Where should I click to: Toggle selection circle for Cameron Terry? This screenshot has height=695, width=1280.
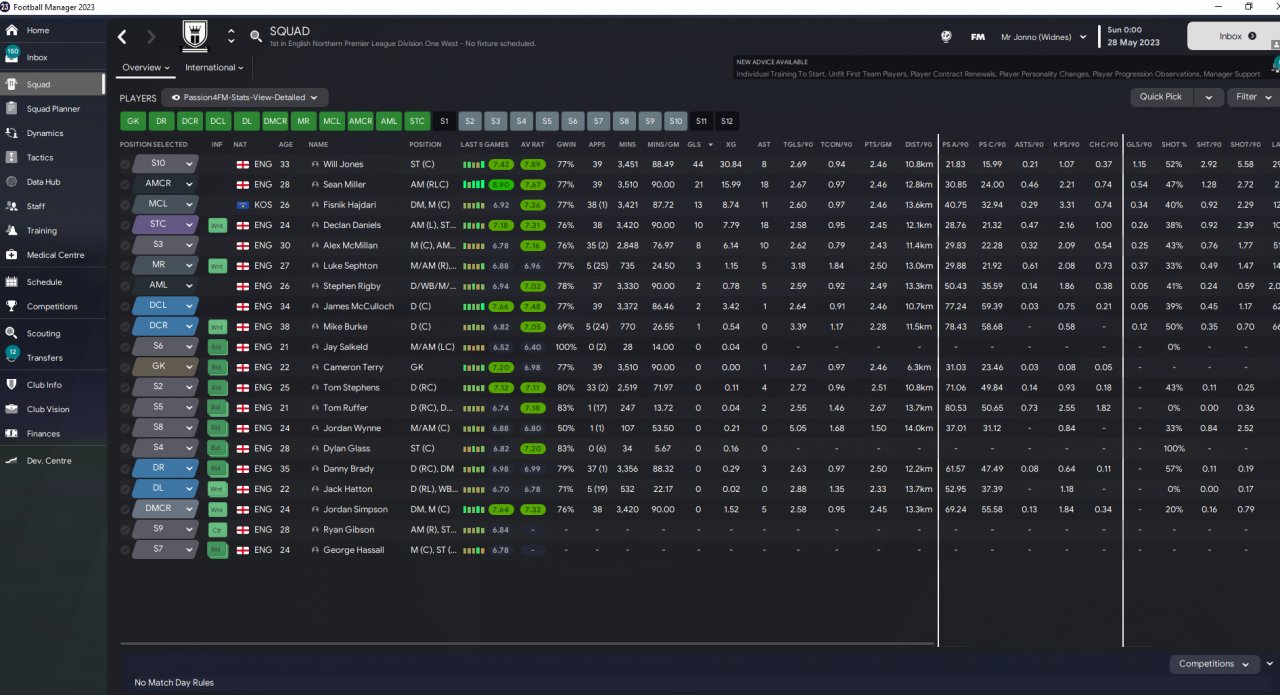click(x=125, y=367)
